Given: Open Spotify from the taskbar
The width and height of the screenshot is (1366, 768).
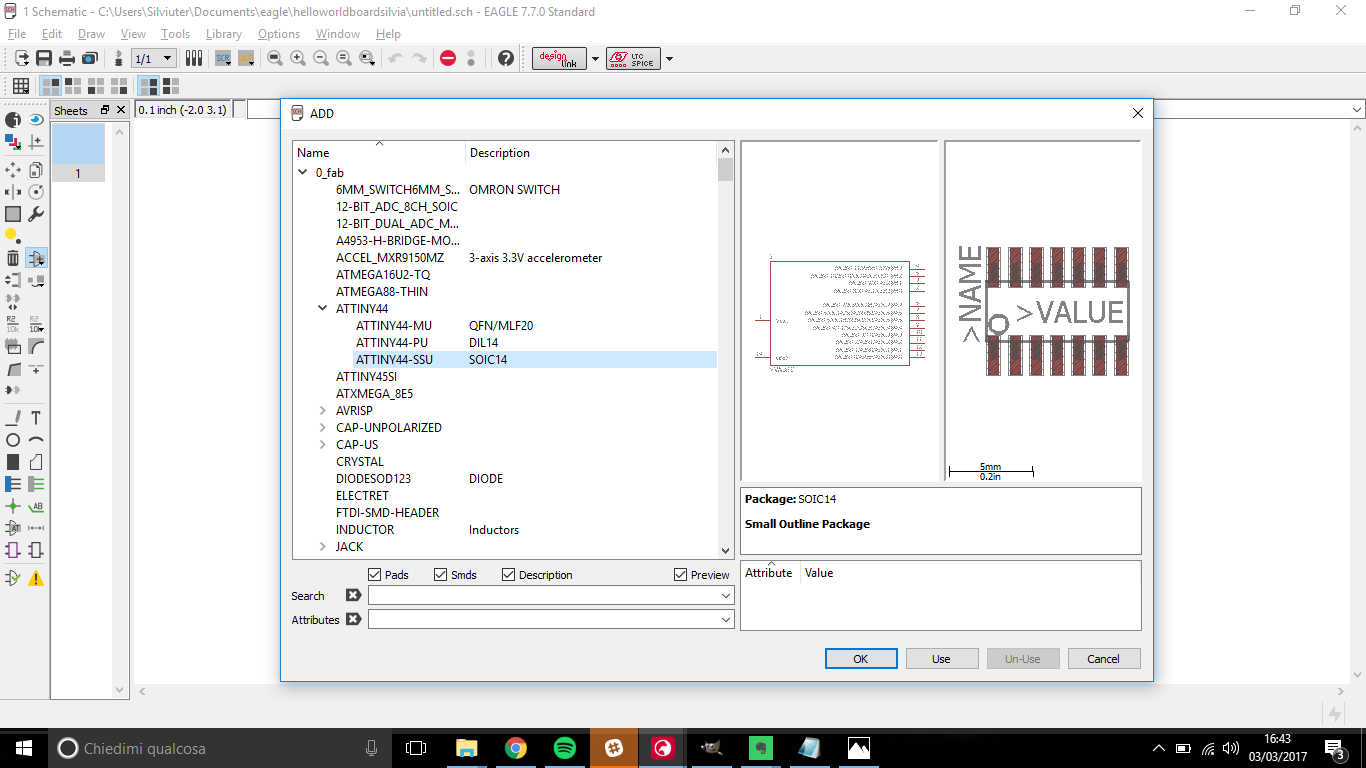Looking at the screenshot, I should point(564,748).
